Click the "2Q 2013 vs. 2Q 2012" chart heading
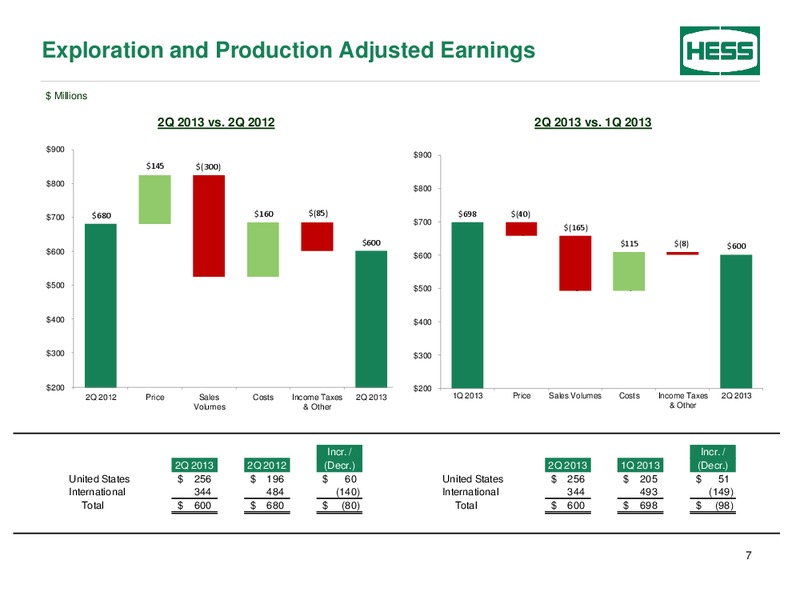Image resolution: width=800 pixels, height=600 pixels. tap(216, 122)
